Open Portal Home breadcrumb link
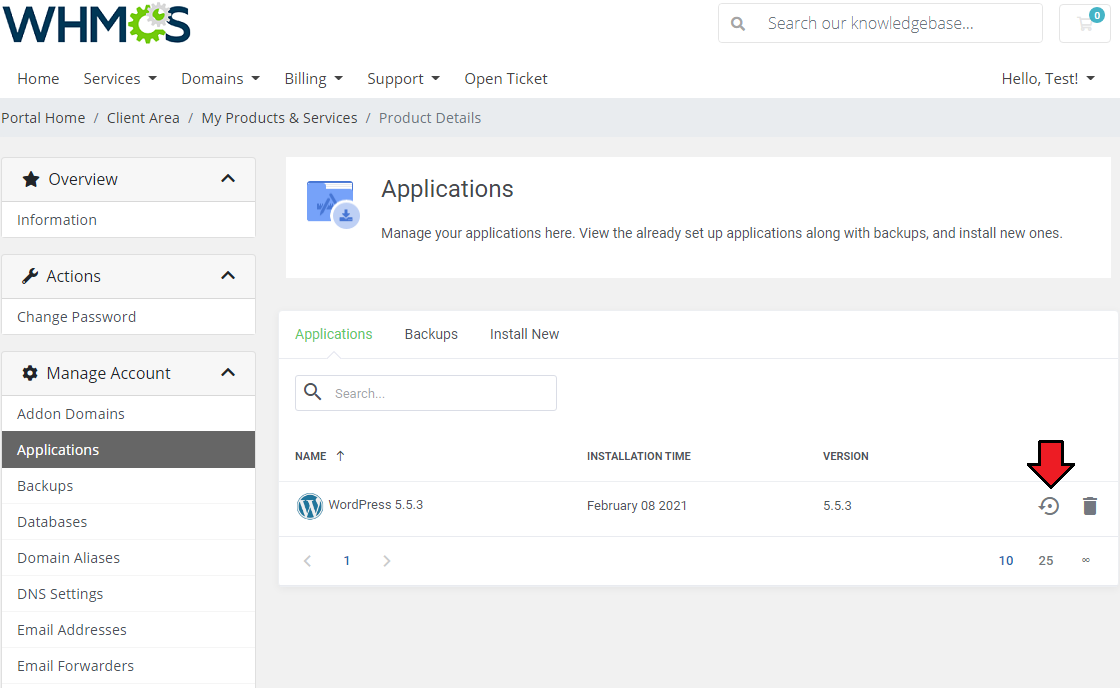Viewport: 1120px width, 688px height. click(x=43, y=118)
